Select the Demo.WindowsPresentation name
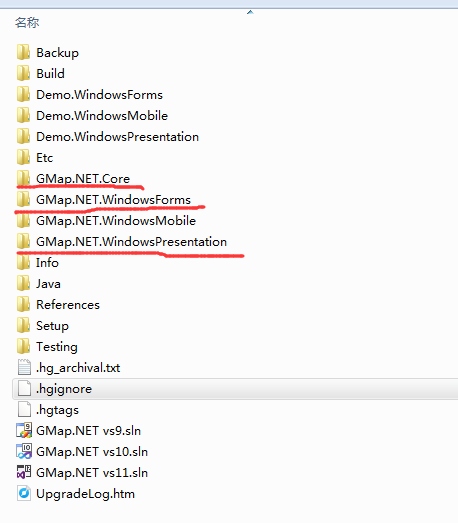The image size is (458, 523). coord(117,137)
